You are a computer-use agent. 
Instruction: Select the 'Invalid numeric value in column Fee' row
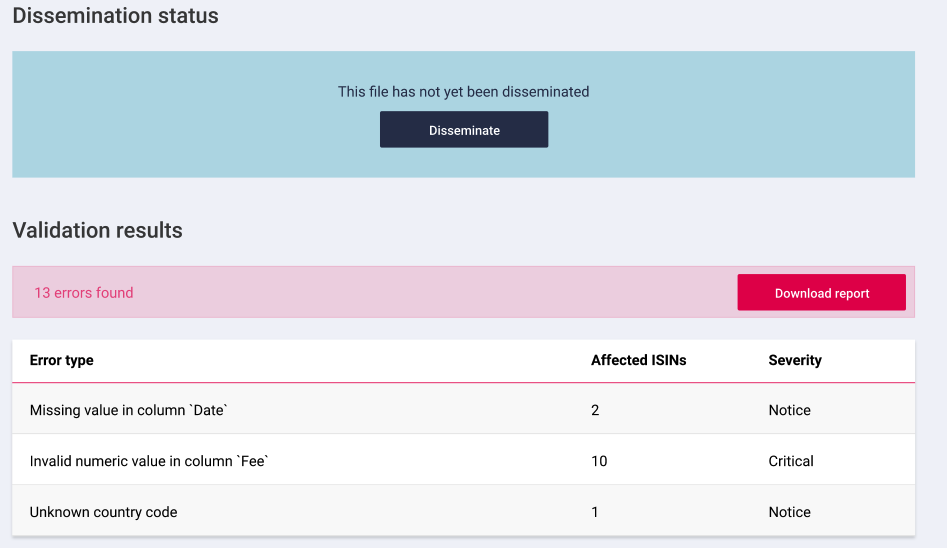[x=463, y=459]
